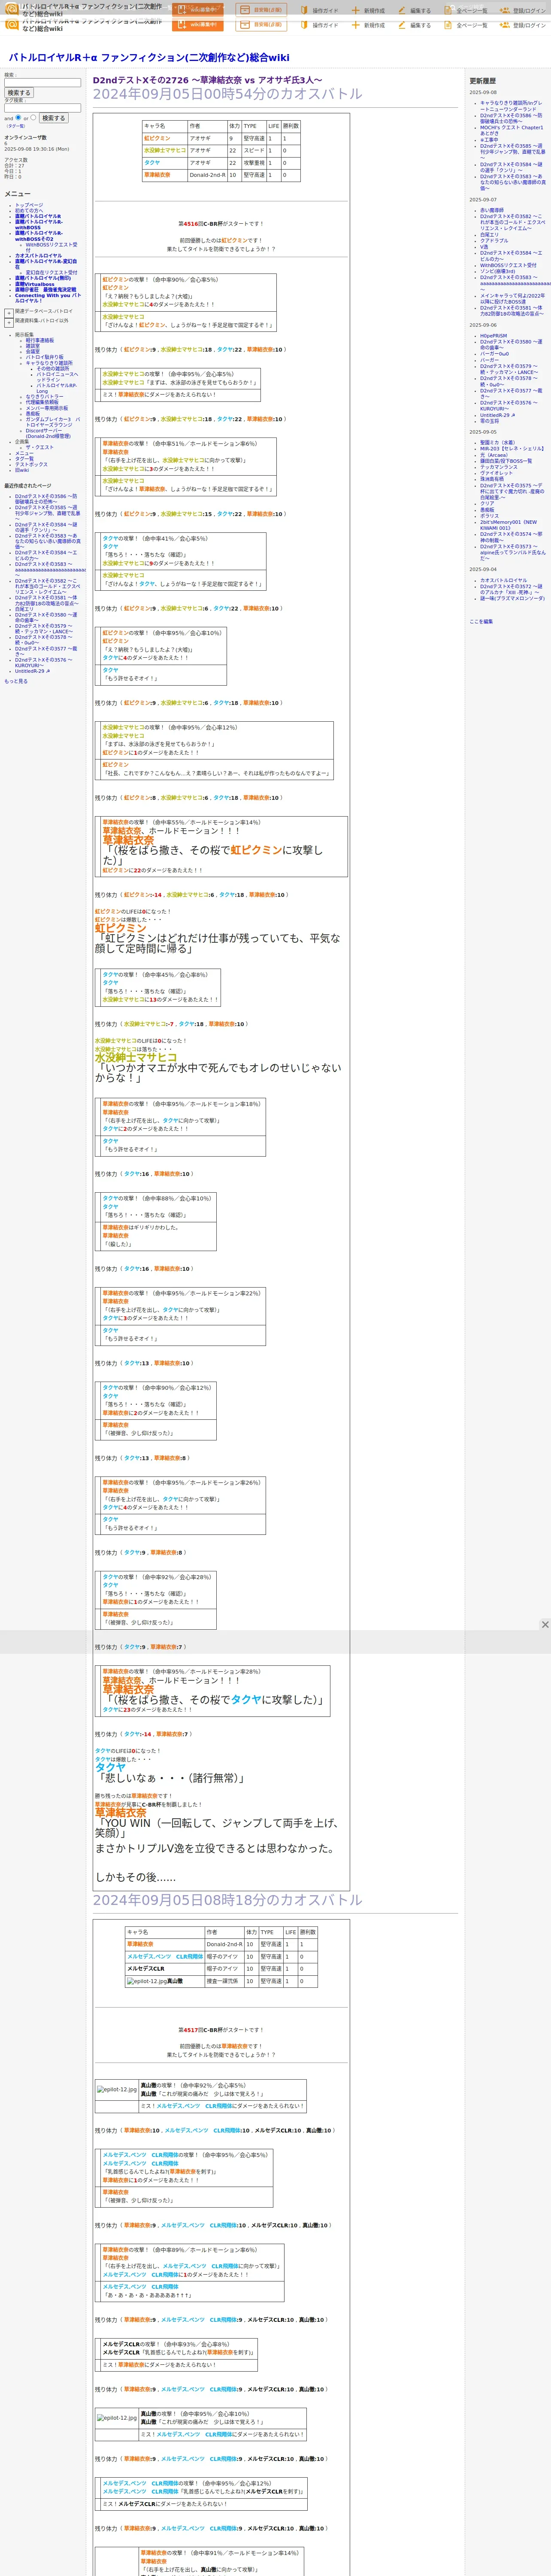Open 零の玉将 history link
This screenshot has width=551, height=2576.
[x=490, y=421]
